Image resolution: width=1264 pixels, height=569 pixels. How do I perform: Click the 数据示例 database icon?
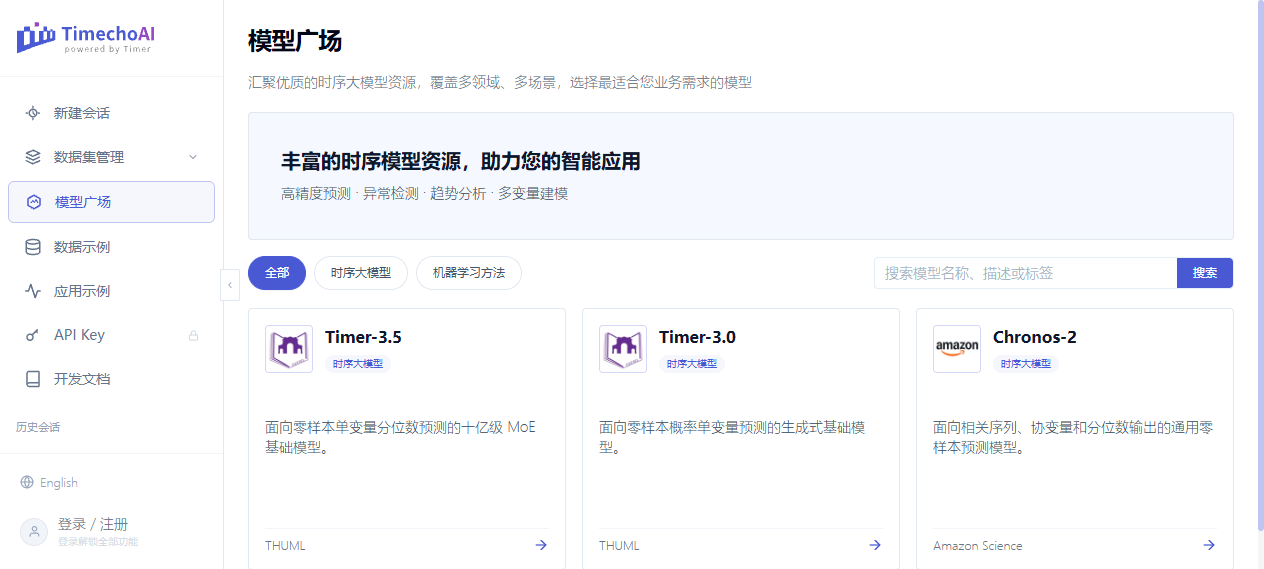(x=33, y=247)
